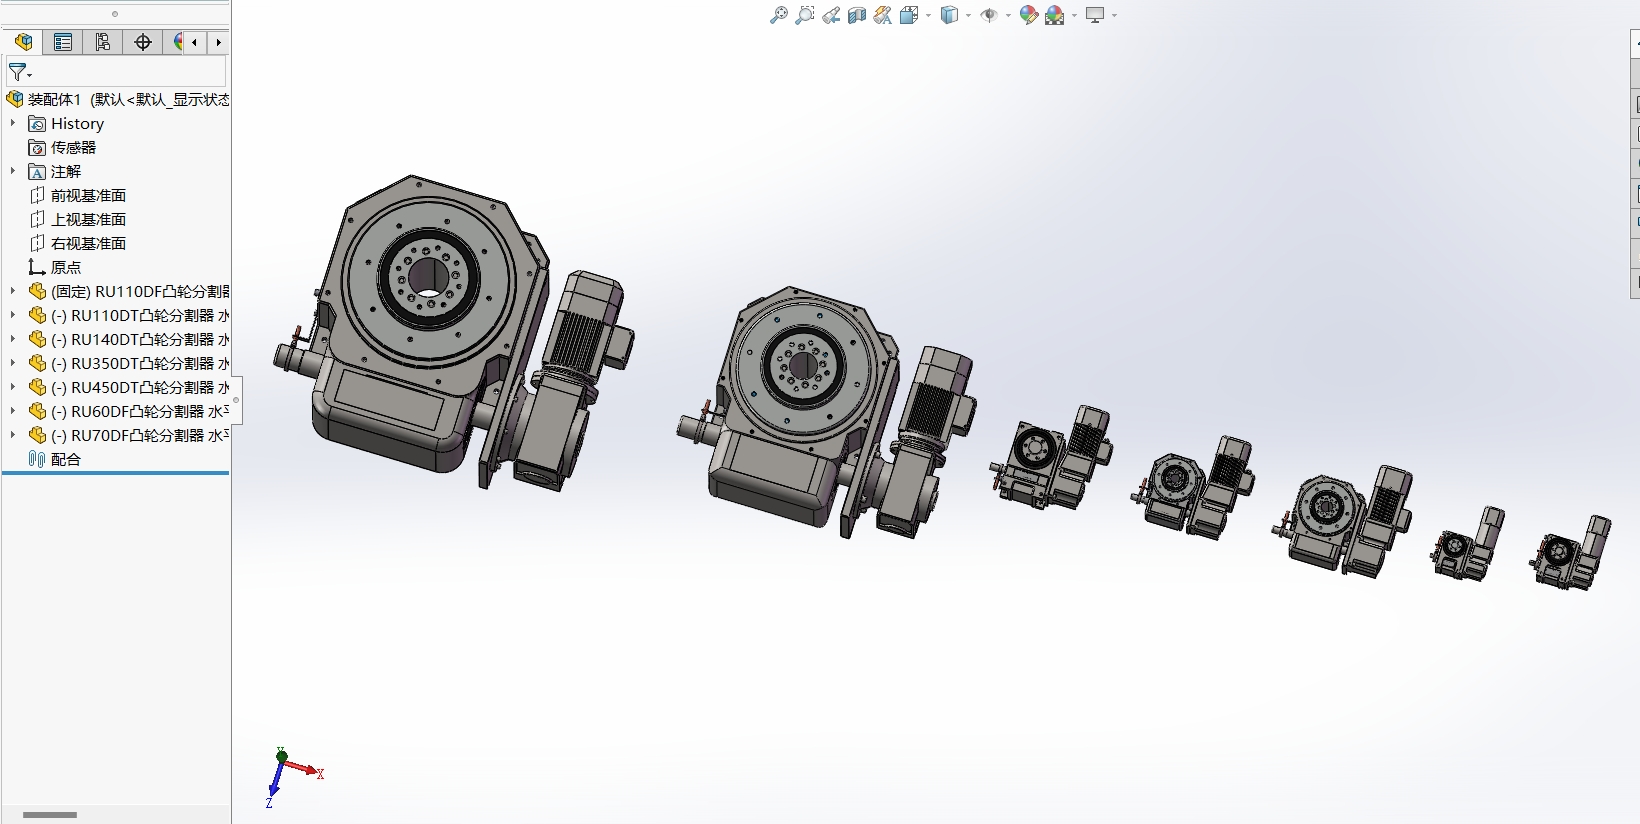Select (固定) RU110DF凸轮分割器 component
The height and width of the screenshot is (824, 1640).
pyautogui.click(x=140, y=291)
